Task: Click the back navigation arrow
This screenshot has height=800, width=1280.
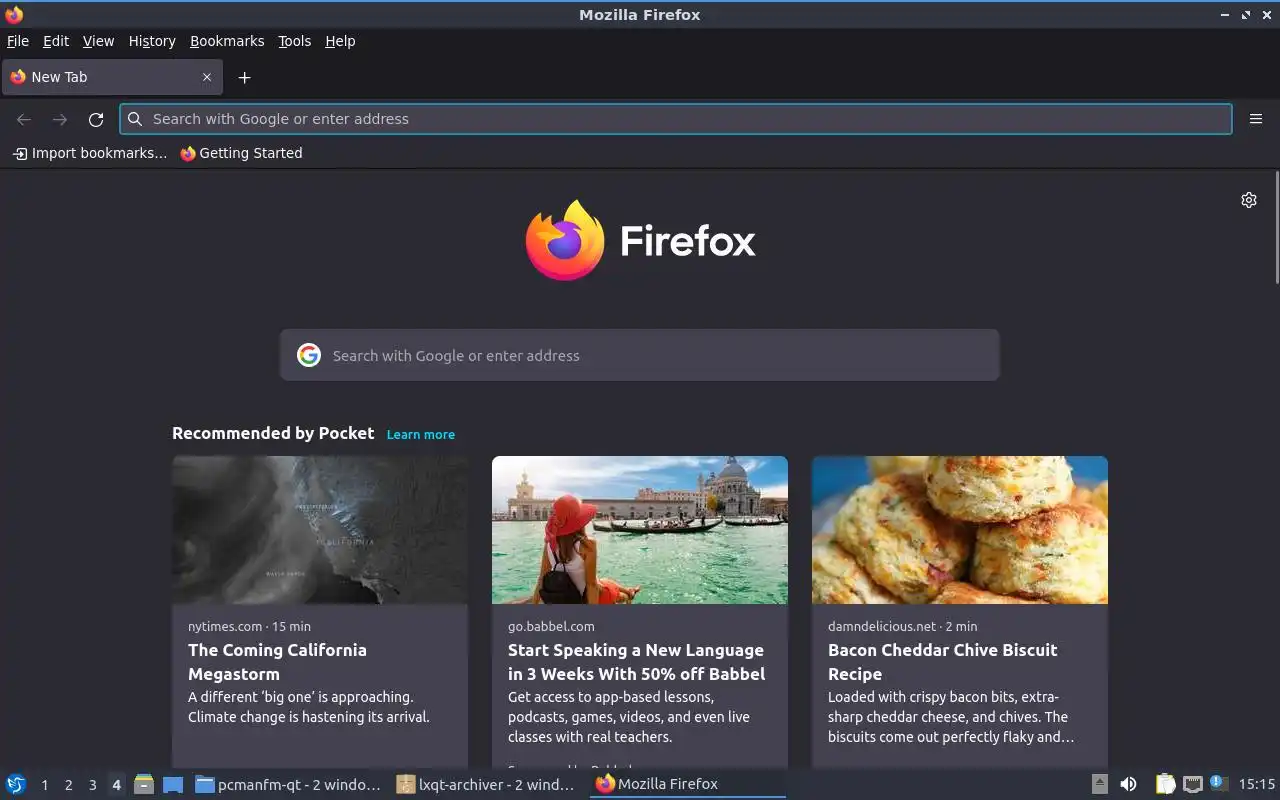Action: click(24, 119)
